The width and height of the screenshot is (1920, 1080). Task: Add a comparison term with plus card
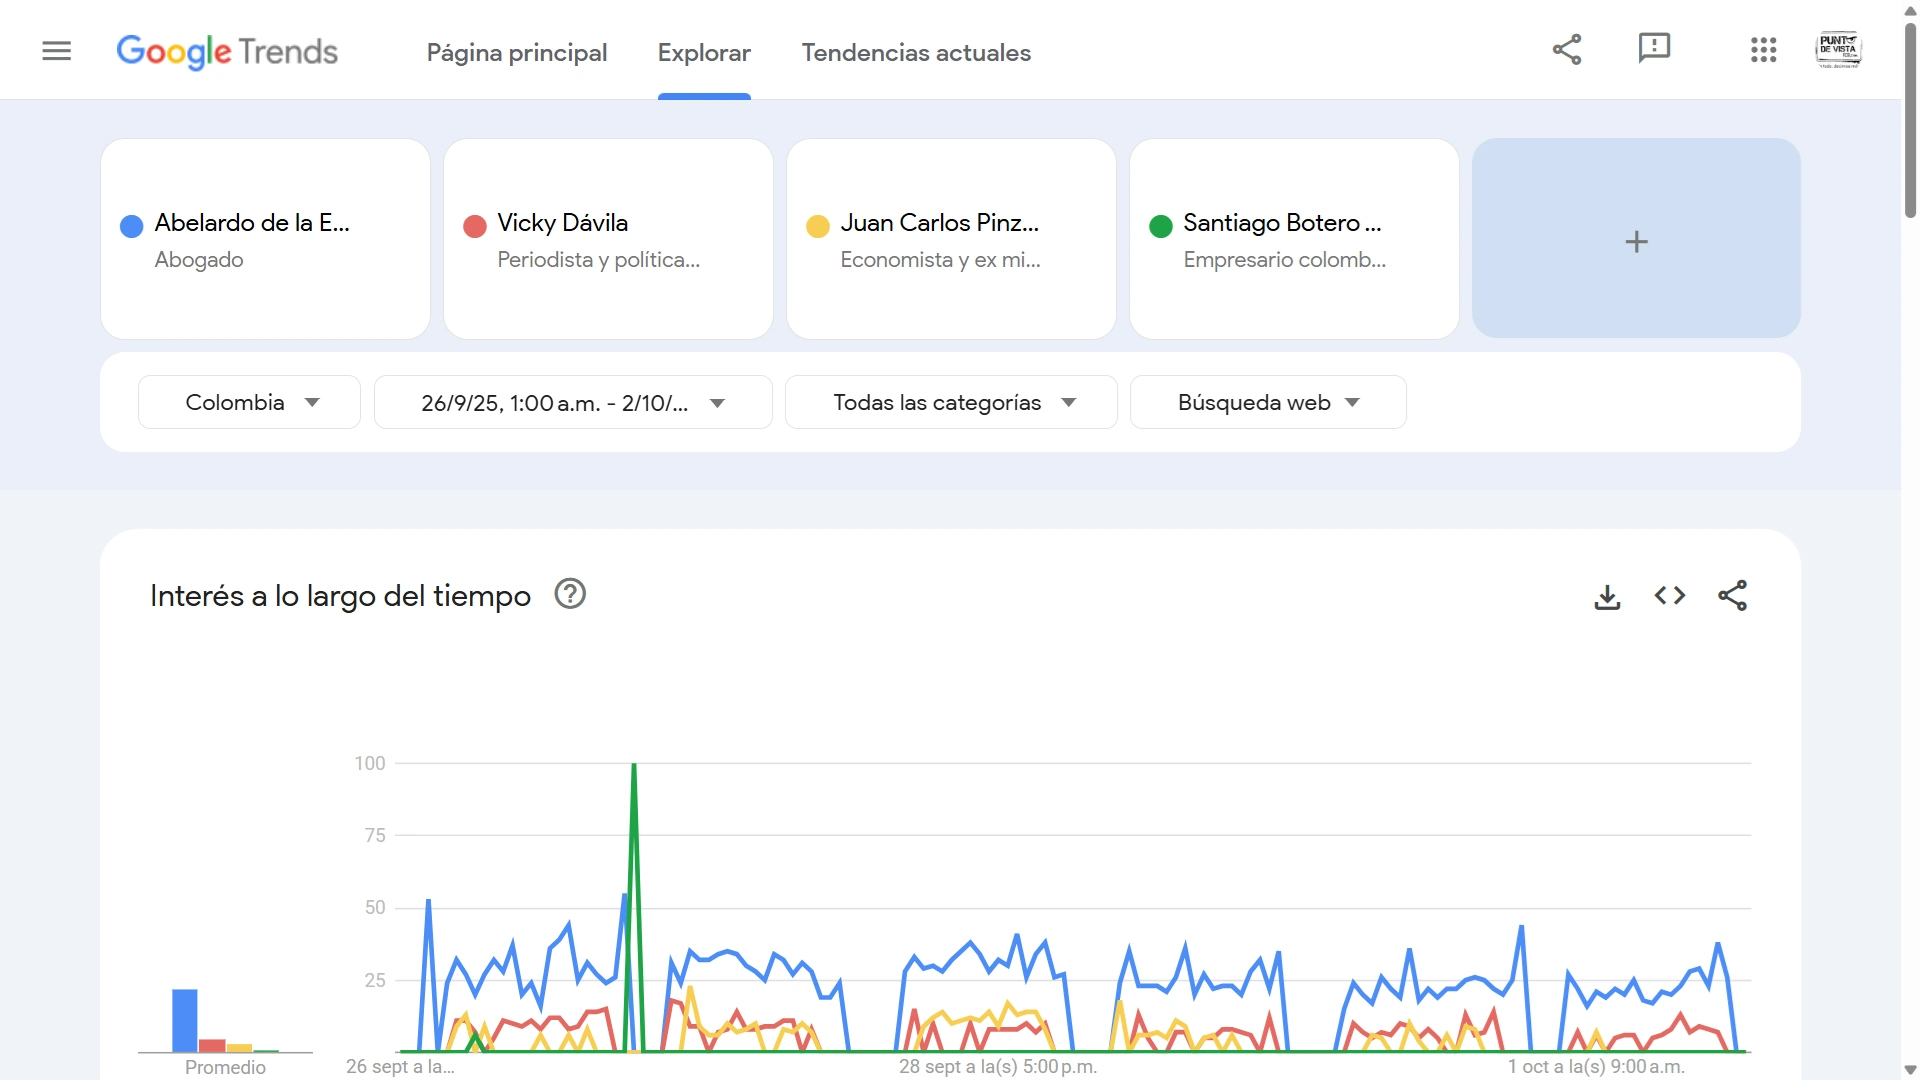[x=1636, y=240]
